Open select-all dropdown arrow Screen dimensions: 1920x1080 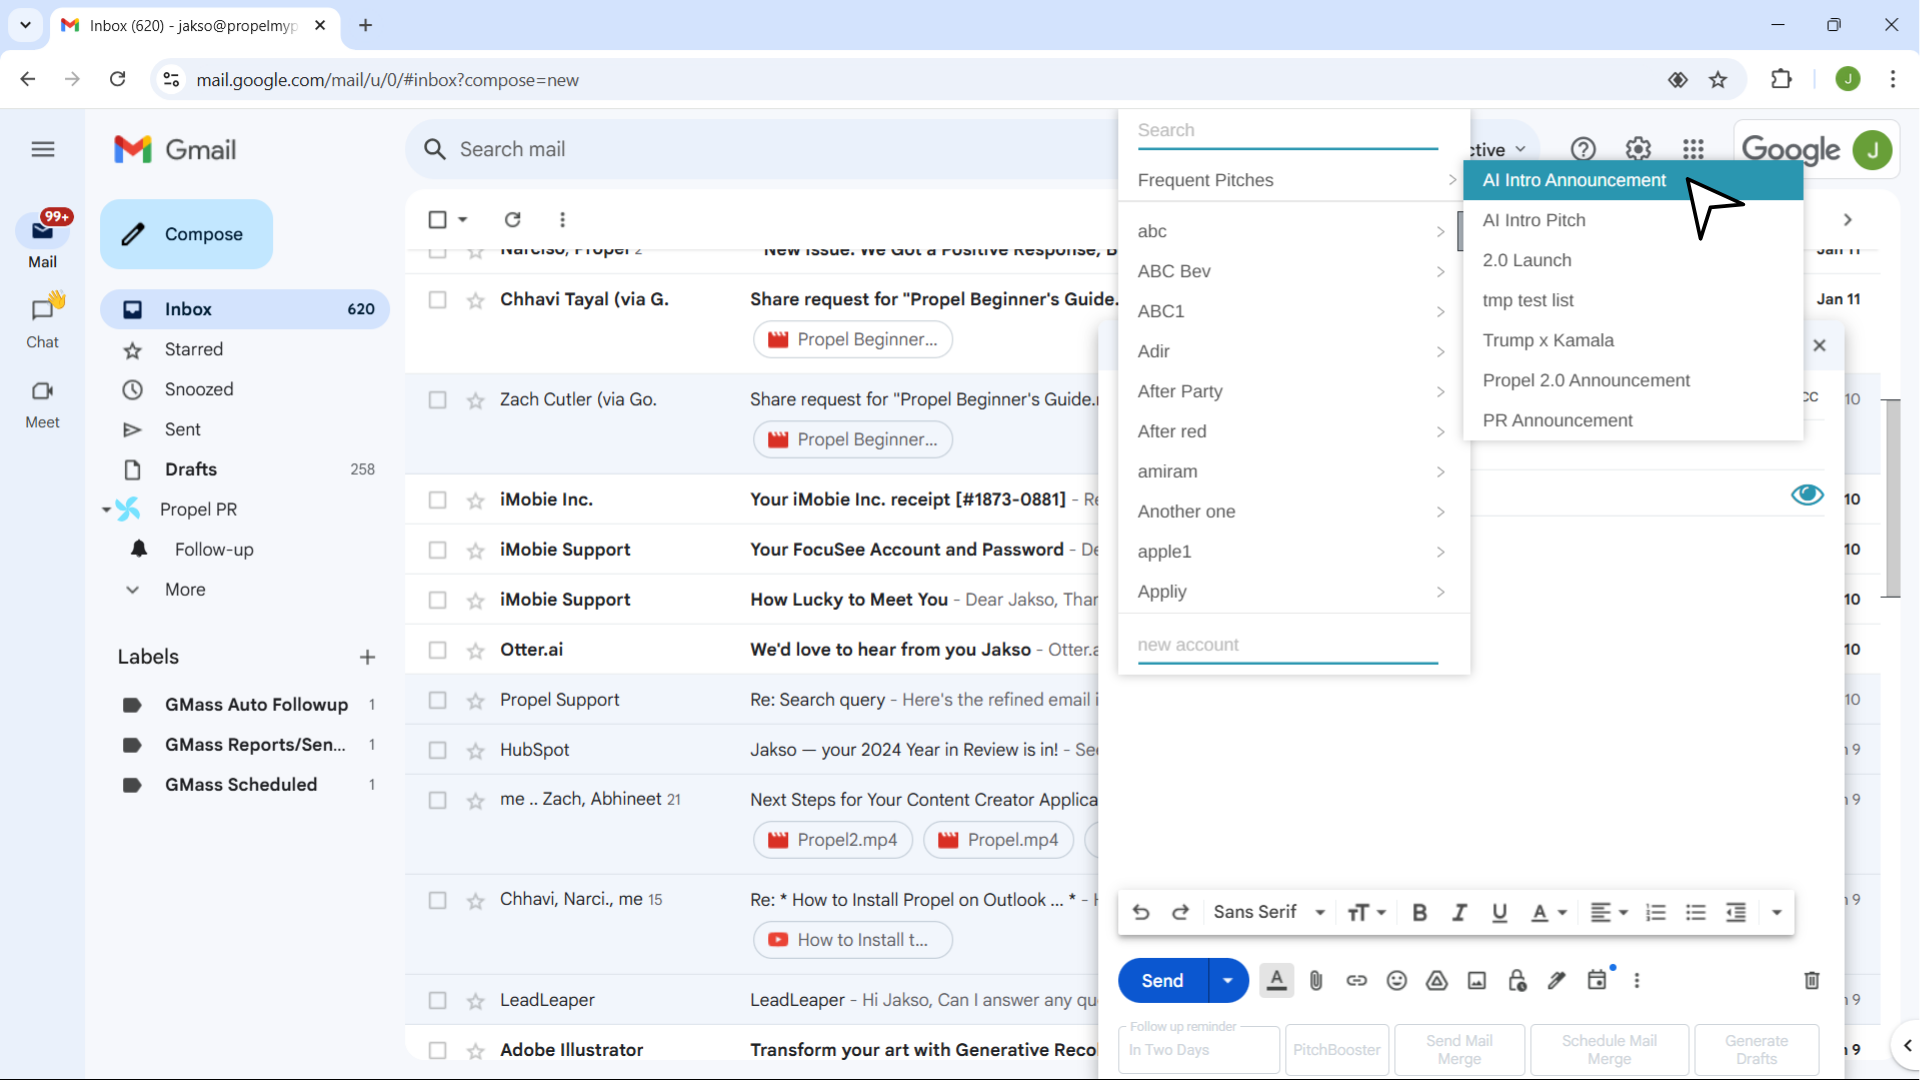463,219
